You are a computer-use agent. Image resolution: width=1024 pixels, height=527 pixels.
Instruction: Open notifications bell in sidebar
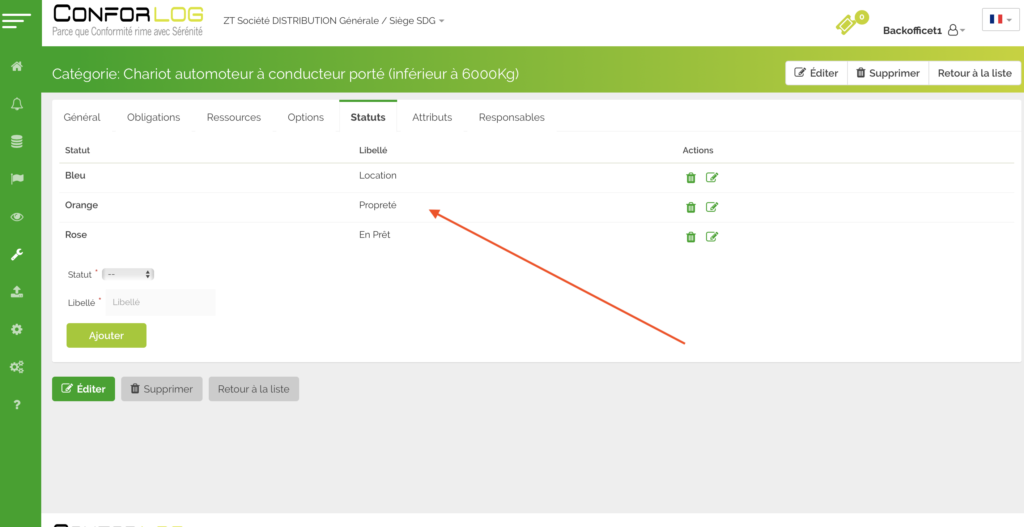coord(17,104)
